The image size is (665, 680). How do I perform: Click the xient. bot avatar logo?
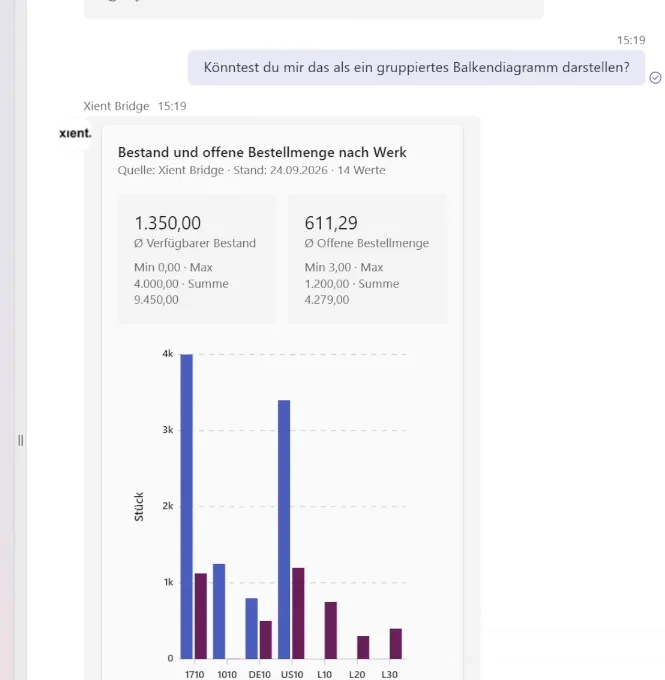(x=75, y=133)
